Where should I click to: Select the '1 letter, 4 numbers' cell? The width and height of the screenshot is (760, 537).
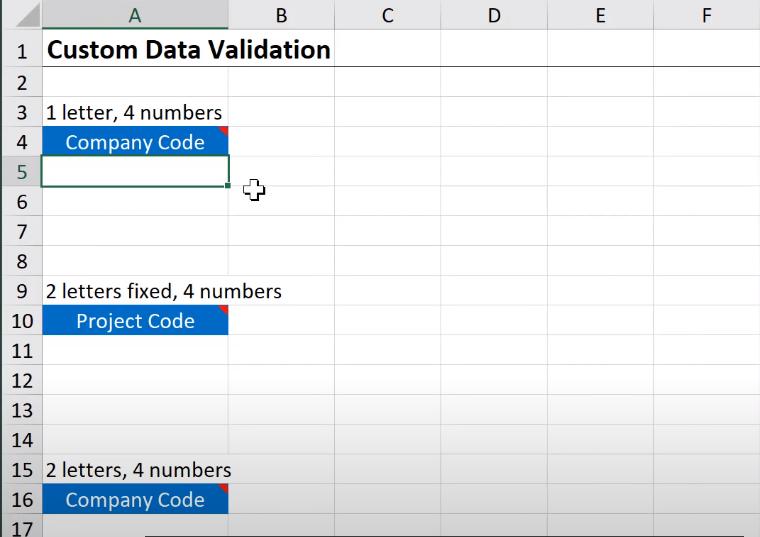(x=135, y=112)
